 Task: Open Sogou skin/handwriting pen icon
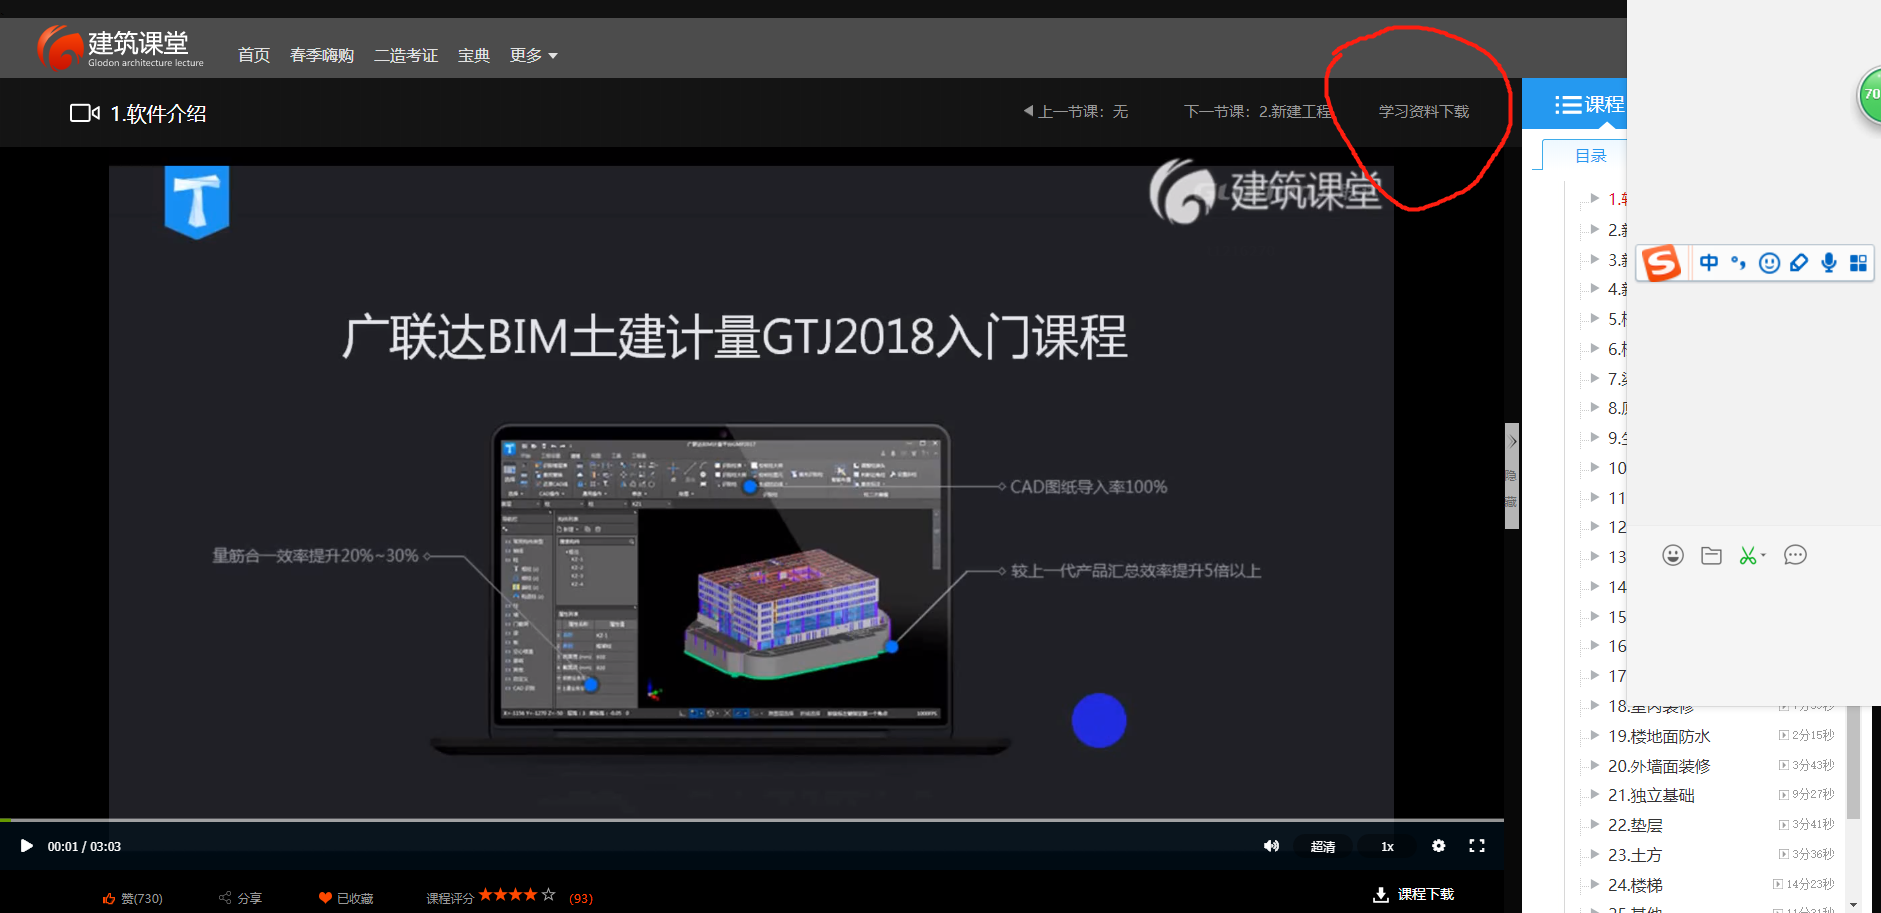click(x=1799, y=262)
